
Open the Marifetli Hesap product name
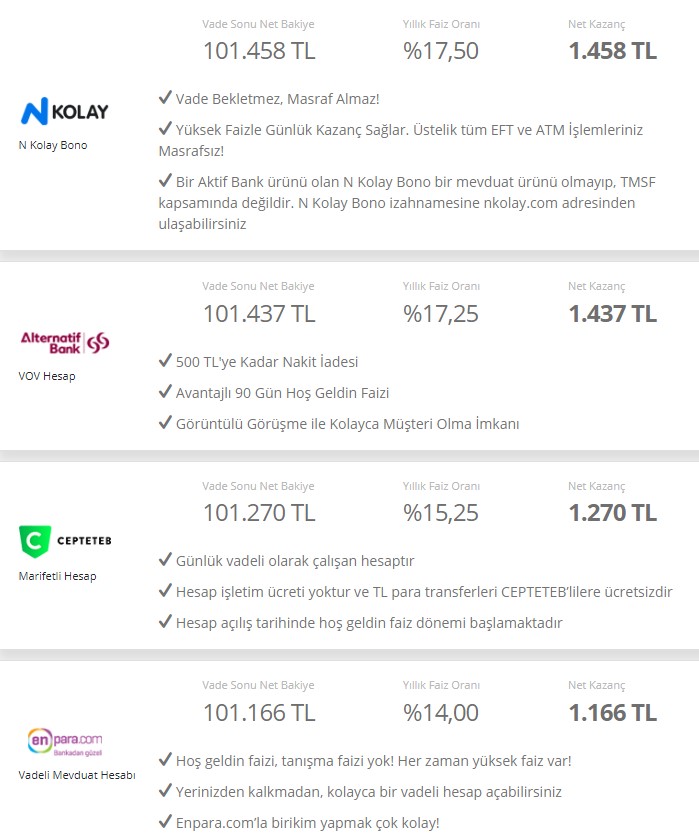point(57,576)
